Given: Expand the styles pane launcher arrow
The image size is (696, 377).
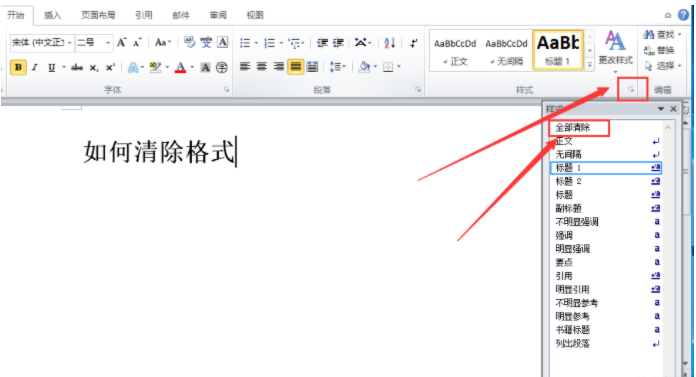Looking at the screenshot, I should (x=631, y=90).
